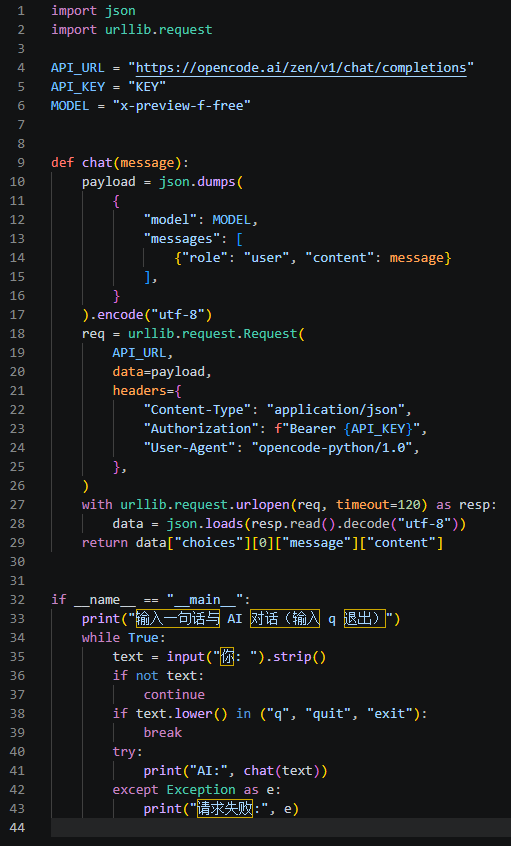This screenshot has width=511, height=846.
Task: Click the "AI:" string on line 41
Action: click(x=209, y=770)
